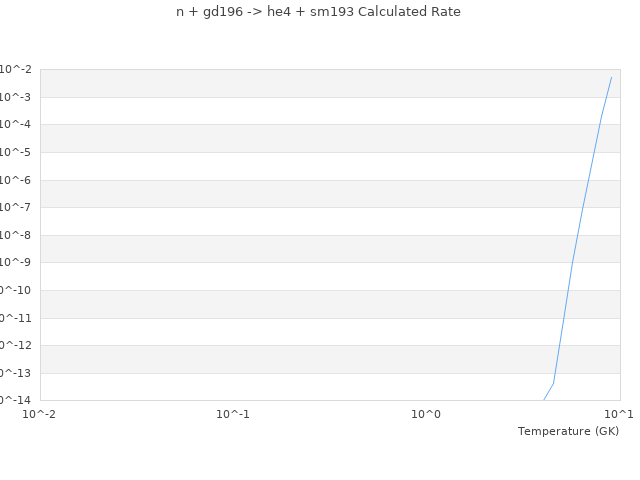Click the y-axis 10^-14 tick label
Image resolution: width=640 pixels, height=480 pixels.
(14, 400)
